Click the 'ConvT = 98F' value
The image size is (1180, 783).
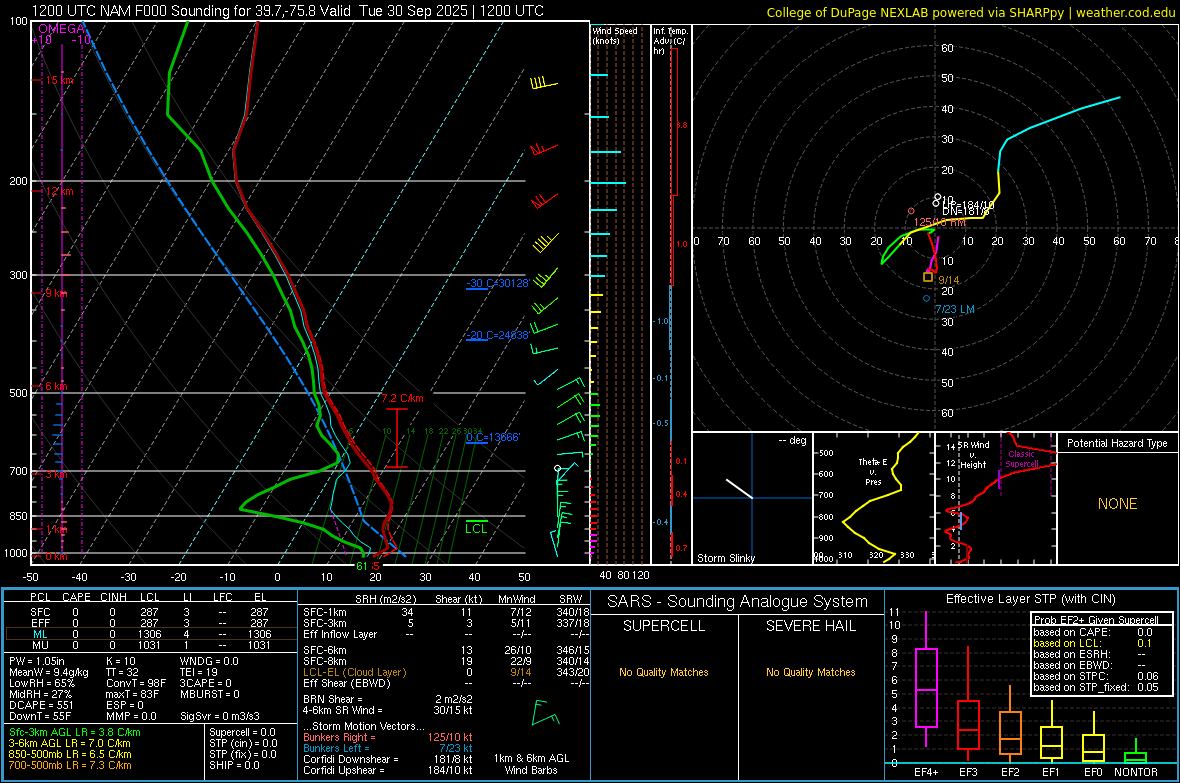(136, 684)
